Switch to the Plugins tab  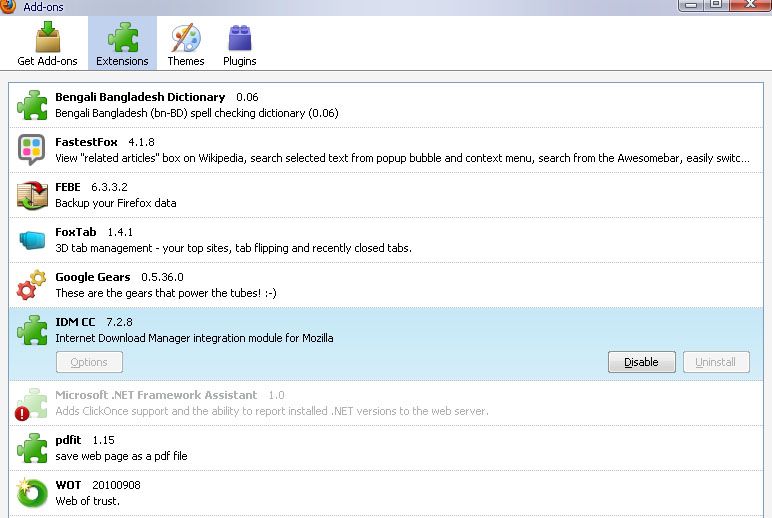240,43
